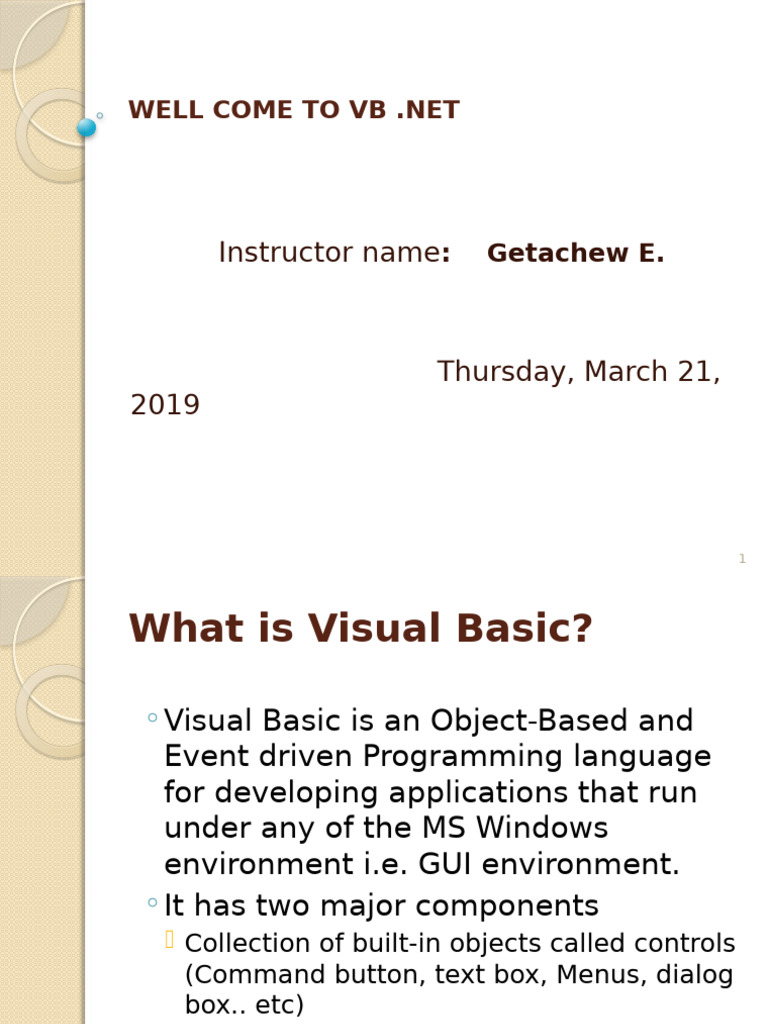The image size is (768, 1024).
Task: Click the small ring above the blue sphere
Action: point(99,115)
